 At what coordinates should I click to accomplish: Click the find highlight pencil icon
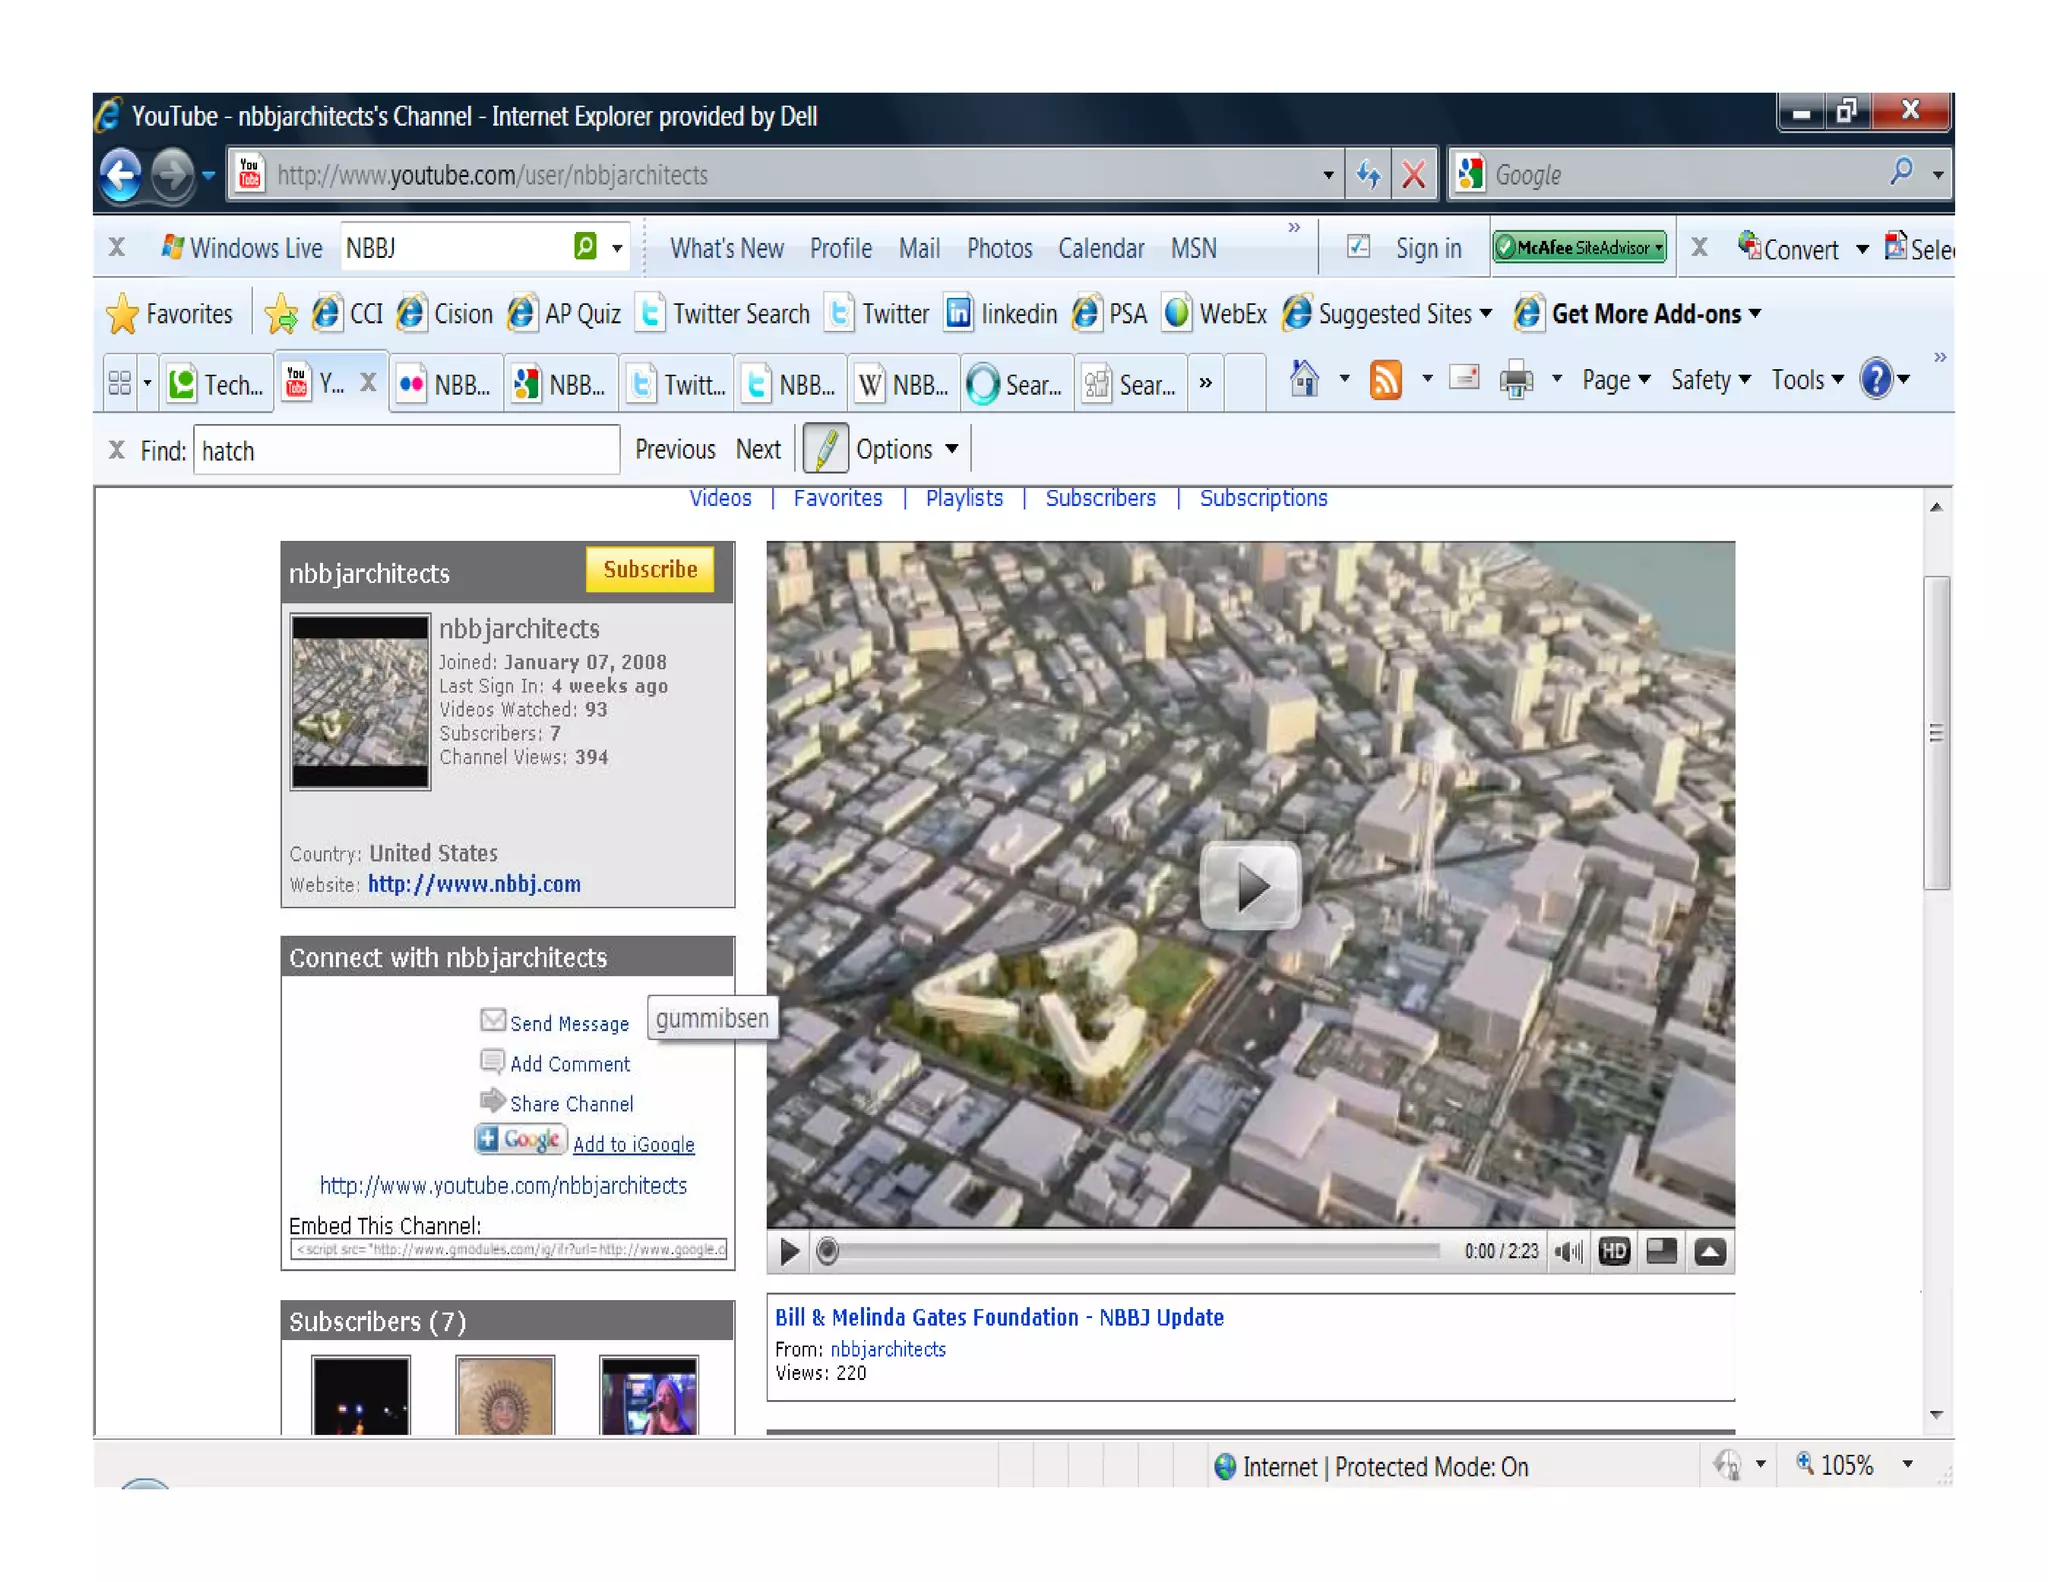825,449
